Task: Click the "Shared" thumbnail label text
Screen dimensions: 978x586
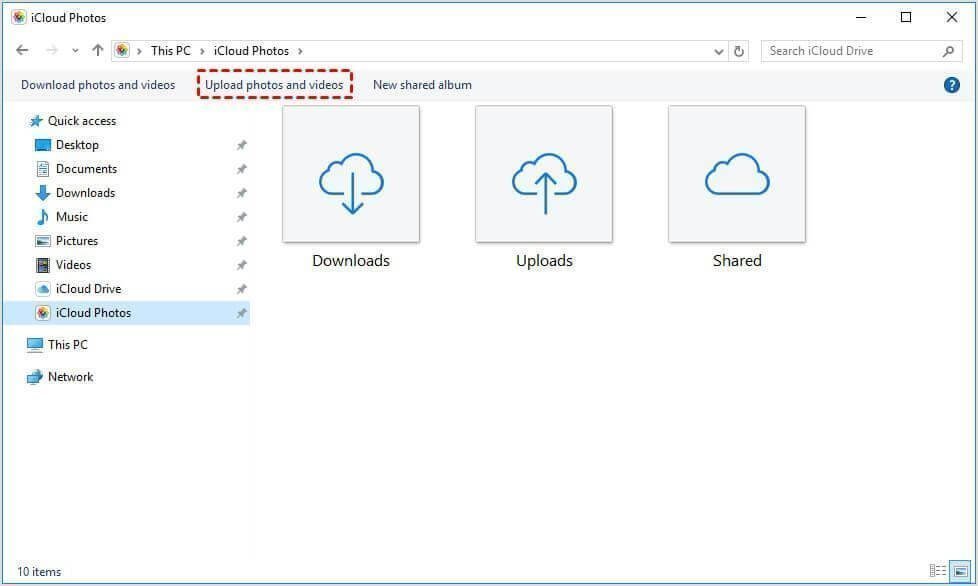Action: pos(737,261)
